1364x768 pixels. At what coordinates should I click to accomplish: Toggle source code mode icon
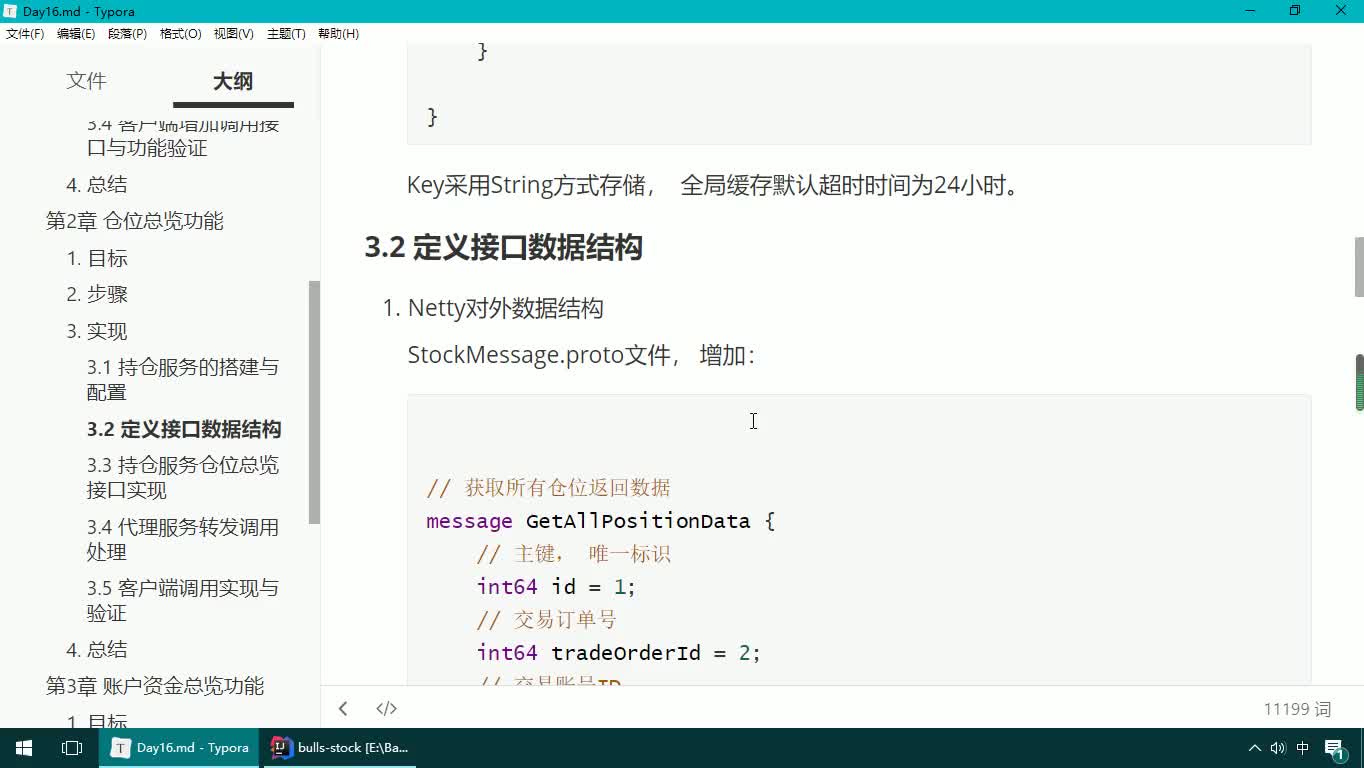click(x=386, y=708)
